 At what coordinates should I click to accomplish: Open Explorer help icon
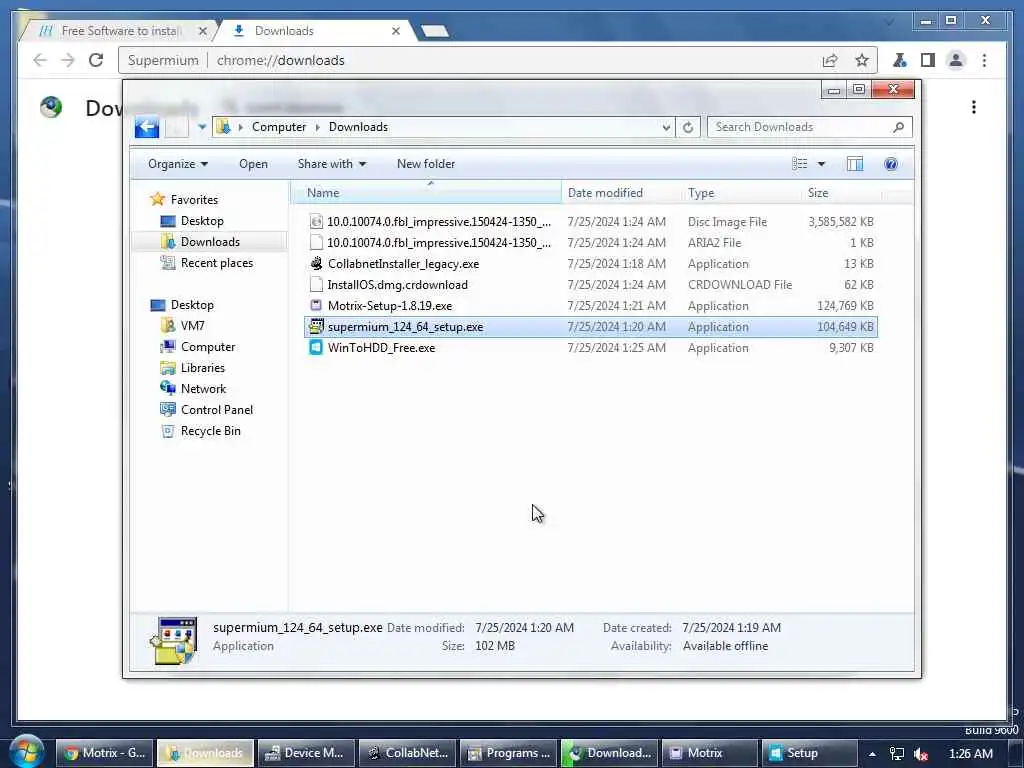pos(891,164)
